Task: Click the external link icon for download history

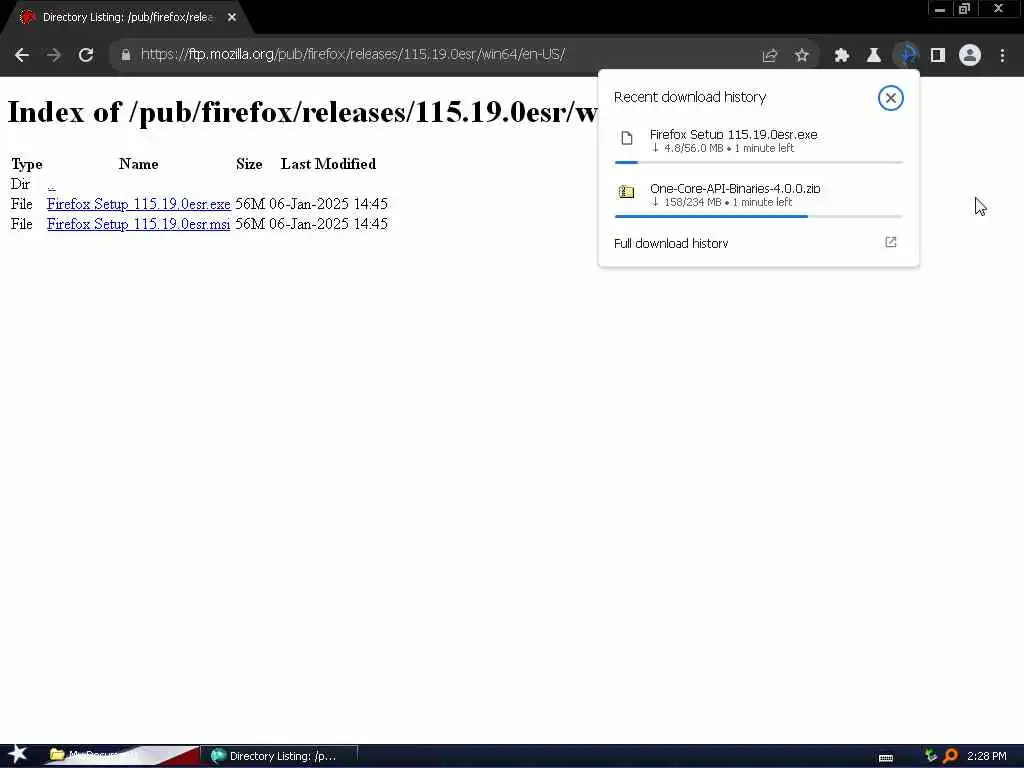Action: point(891,242)
